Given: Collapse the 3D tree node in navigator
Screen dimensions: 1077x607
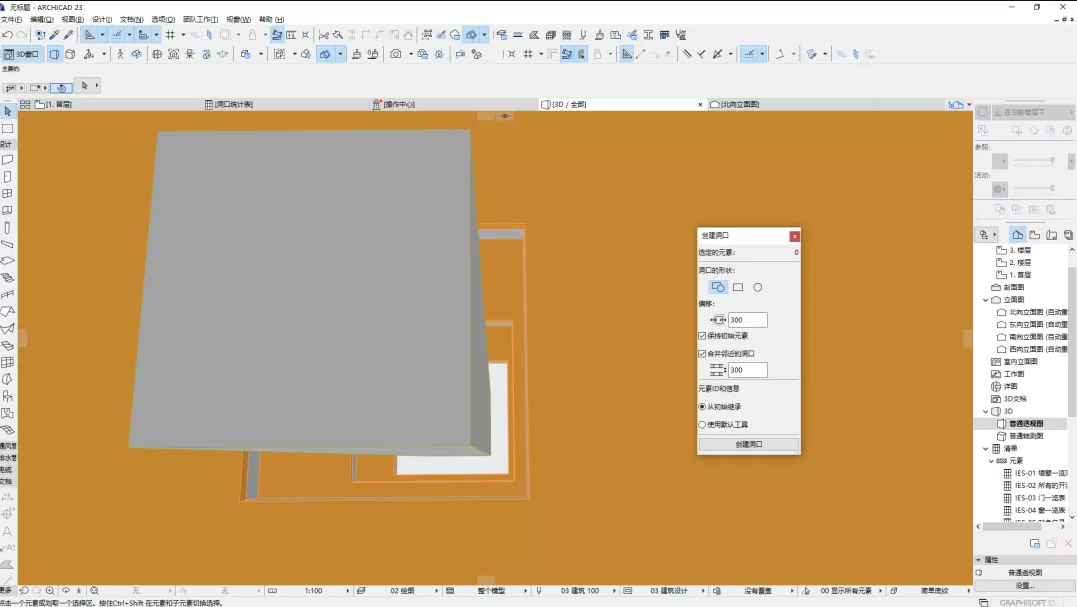Looking at the screenshot, I should point(985,411).
